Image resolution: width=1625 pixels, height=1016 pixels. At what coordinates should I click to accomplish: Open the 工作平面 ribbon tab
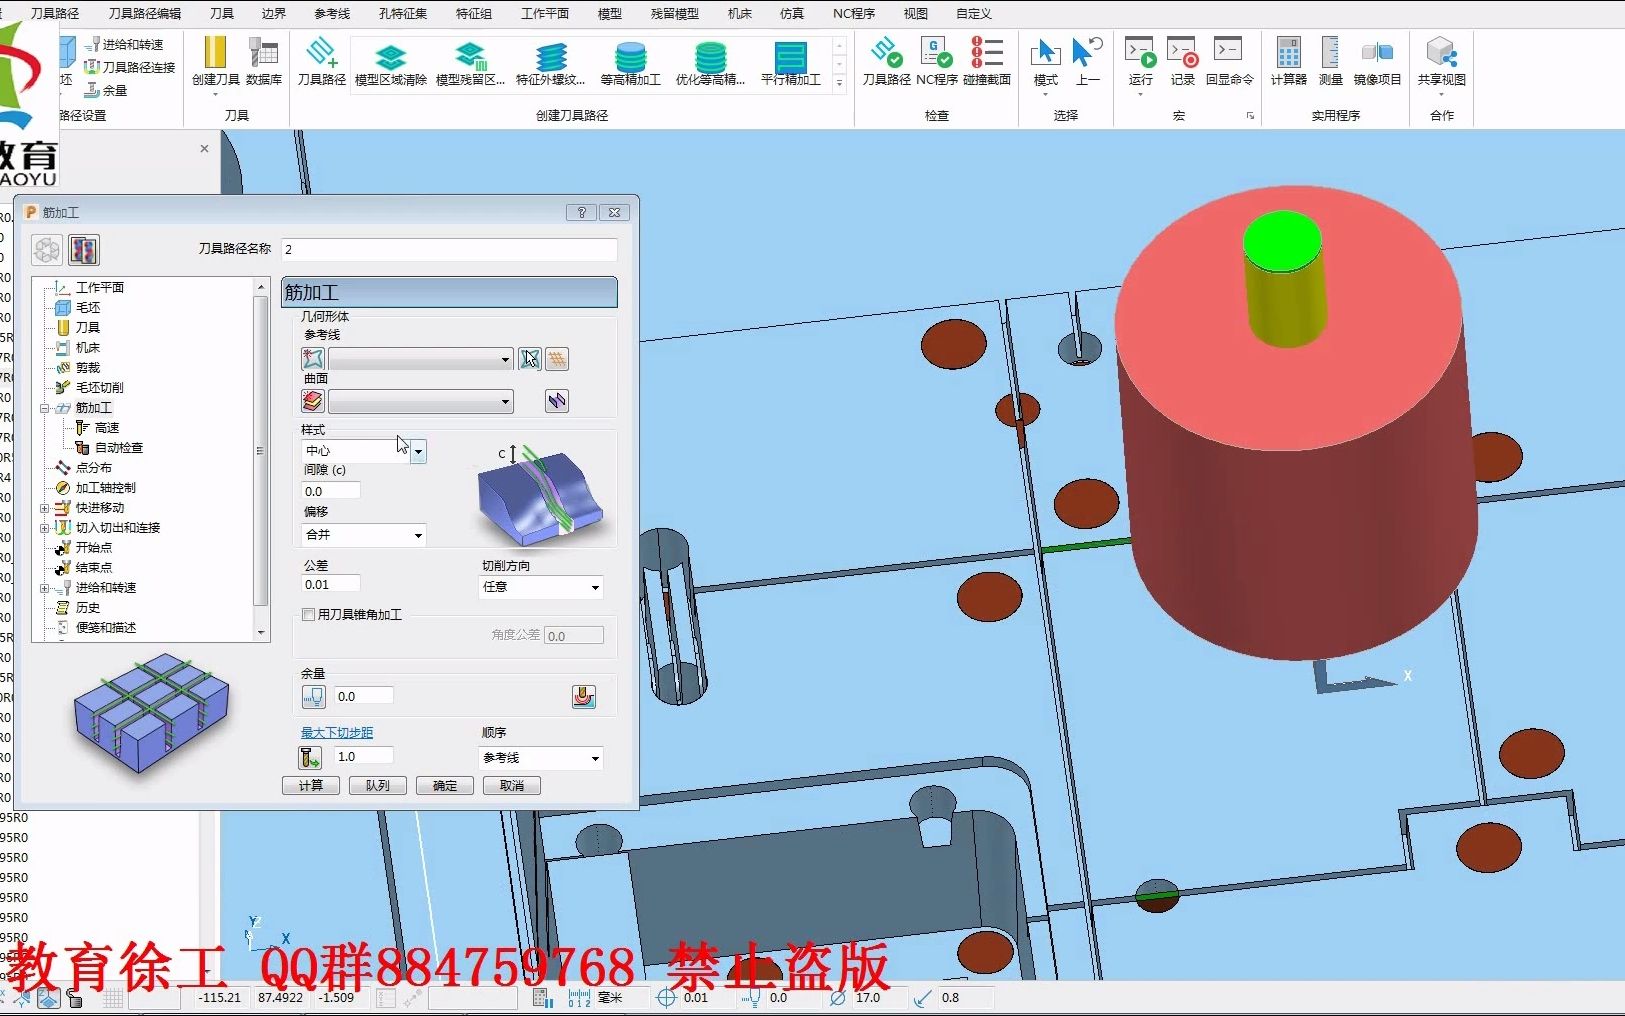pyautogui.click(x=545, y=13)
